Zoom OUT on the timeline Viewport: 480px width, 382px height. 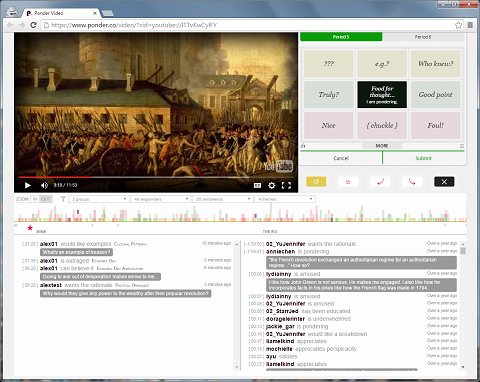tap(45, 199)
